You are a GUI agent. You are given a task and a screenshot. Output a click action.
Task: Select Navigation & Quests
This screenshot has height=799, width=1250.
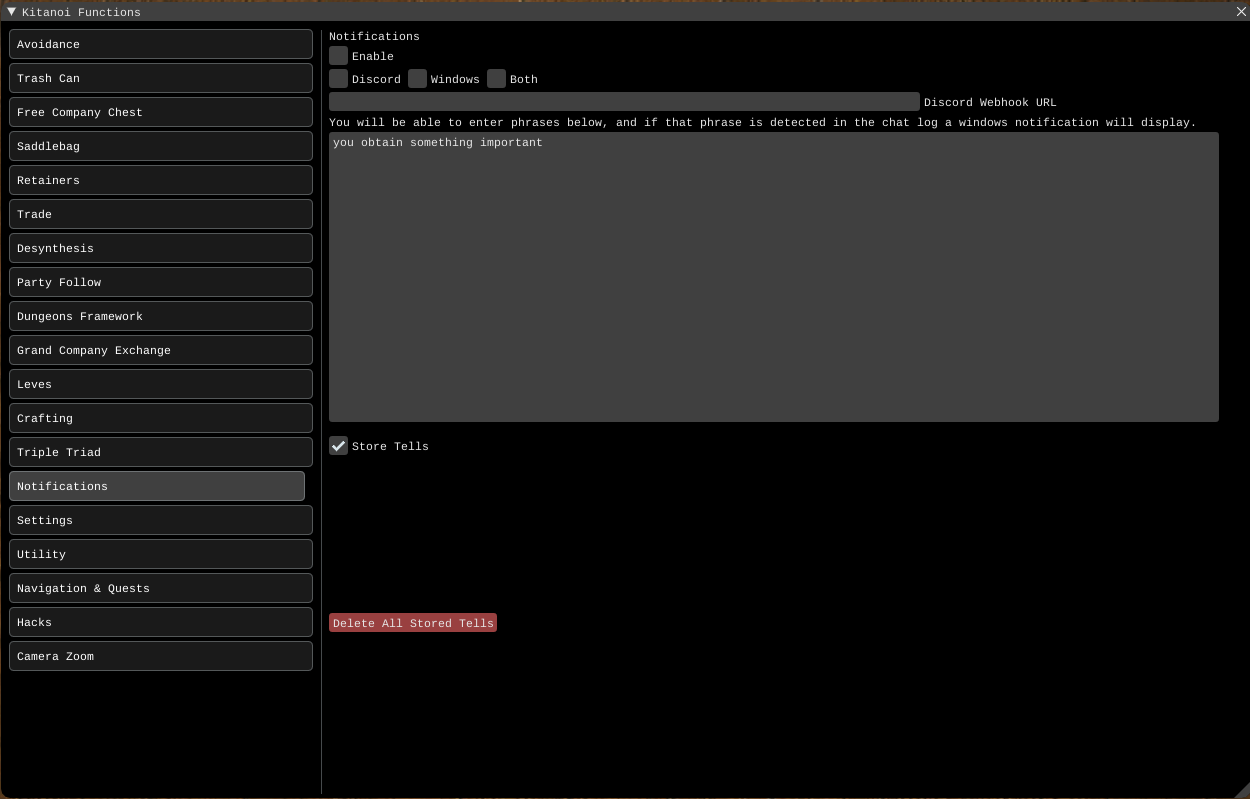tap(161, 588)
